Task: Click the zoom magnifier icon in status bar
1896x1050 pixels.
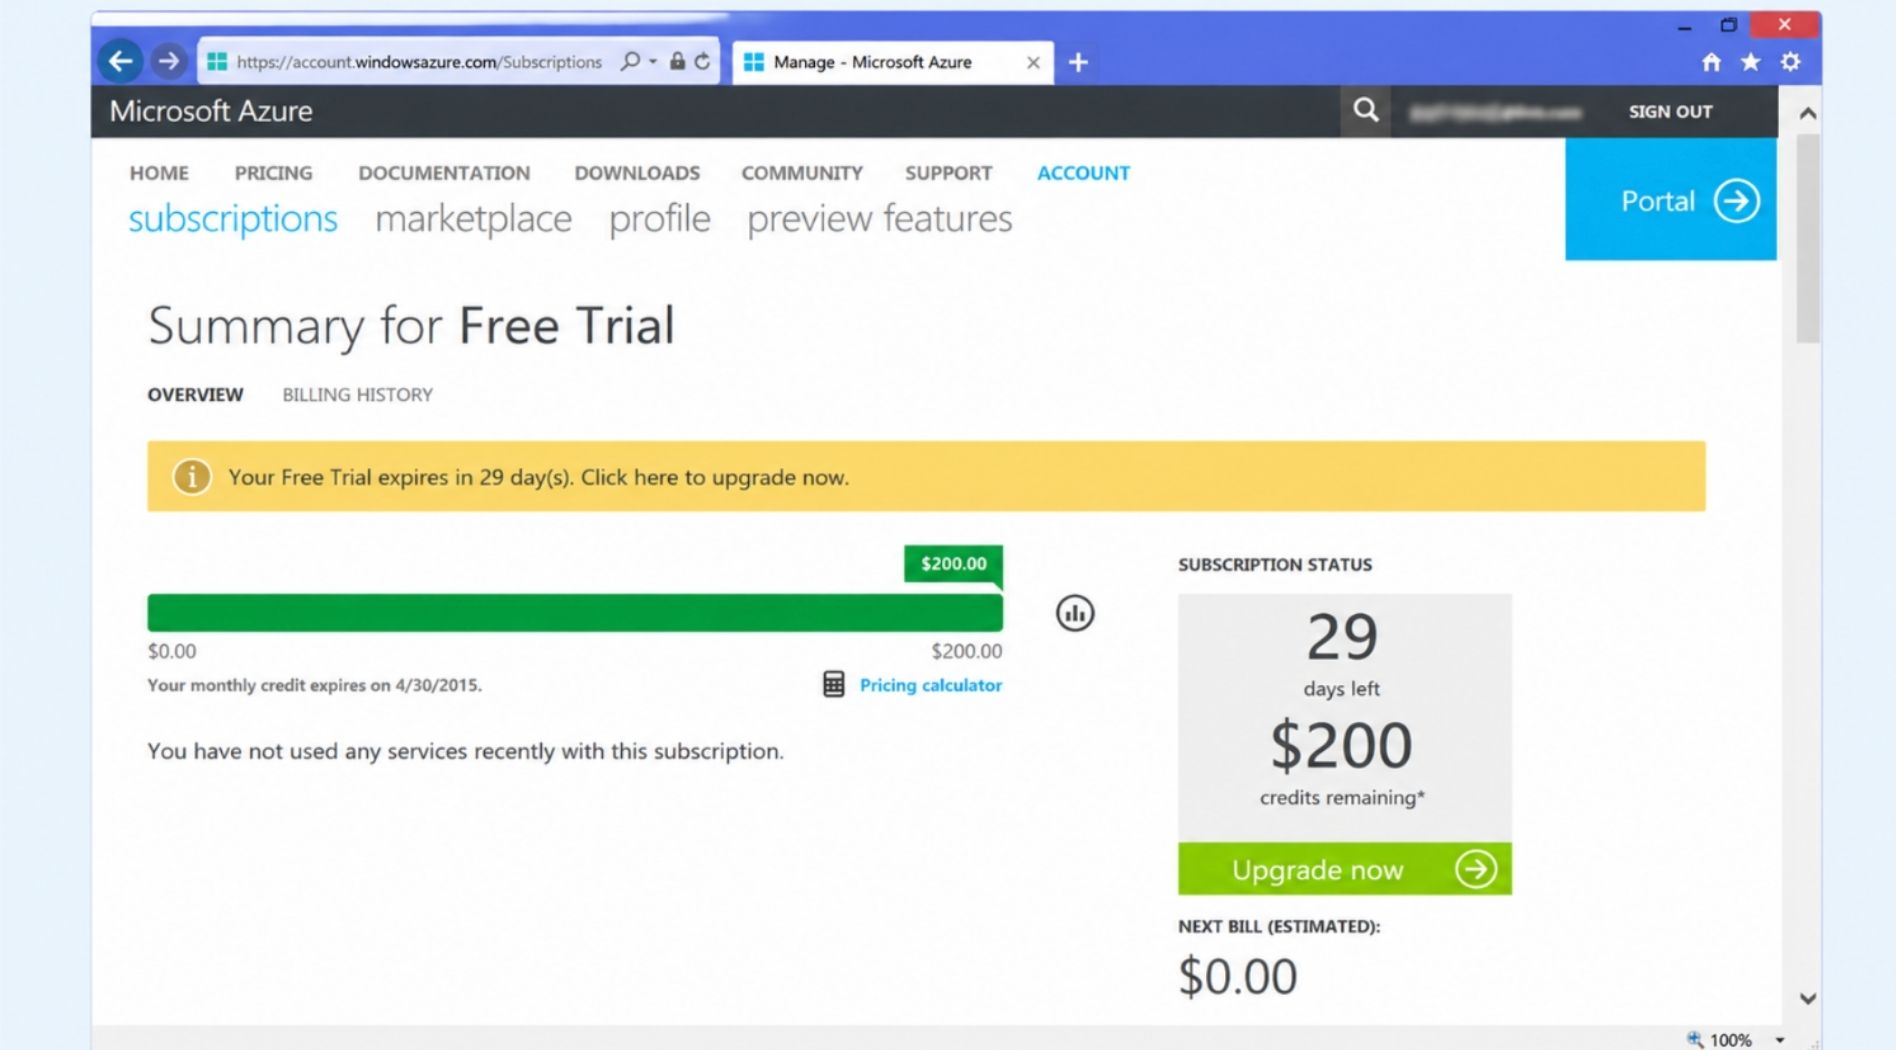Action: (1695, 1039)
